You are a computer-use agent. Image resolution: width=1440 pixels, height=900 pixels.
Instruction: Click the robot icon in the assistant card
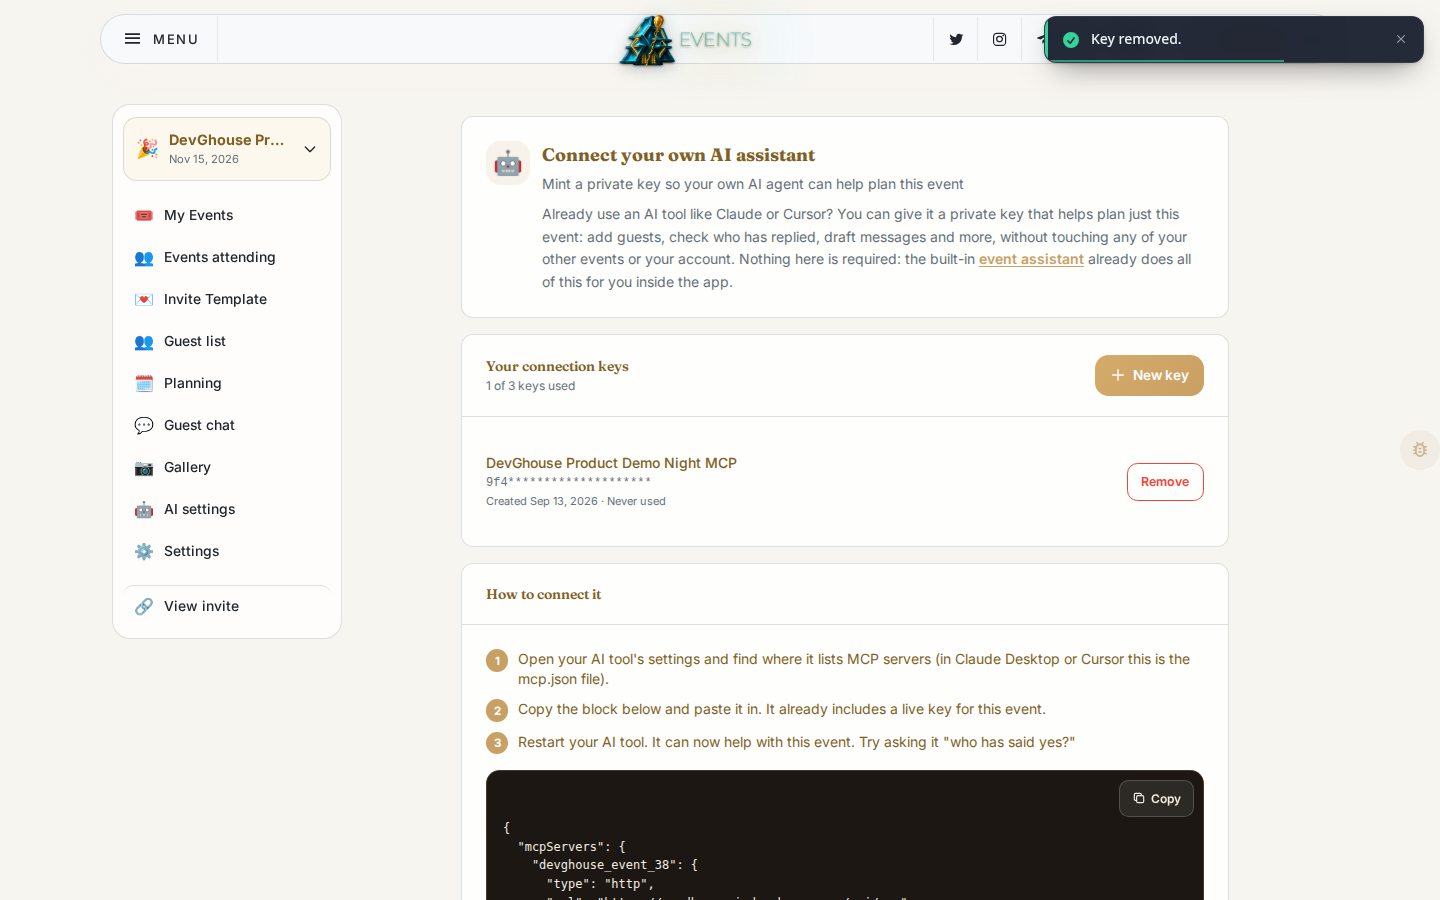click(508, 163)
